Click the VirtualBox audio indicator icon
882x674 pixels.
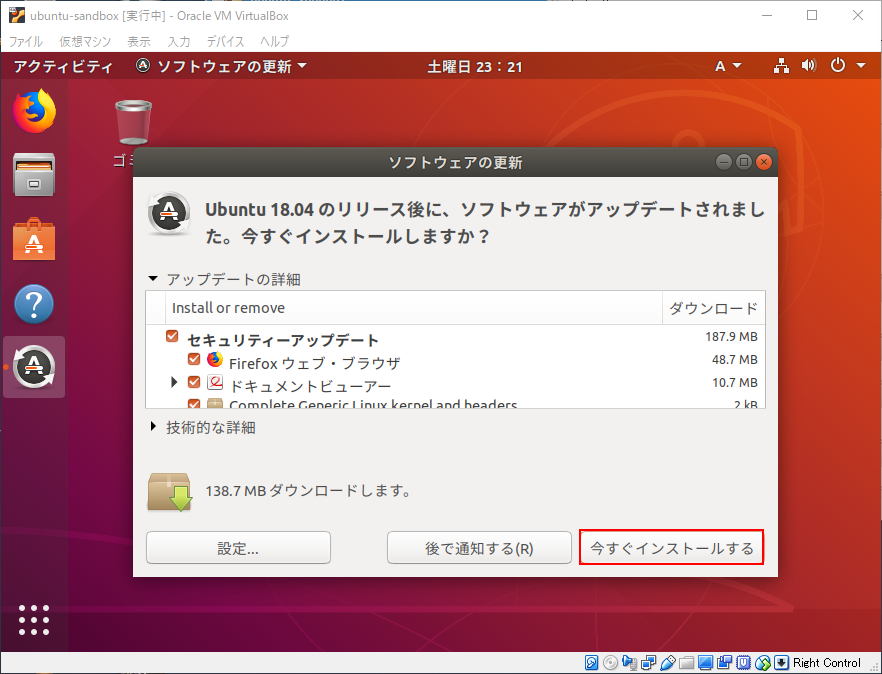coord(629,663)
